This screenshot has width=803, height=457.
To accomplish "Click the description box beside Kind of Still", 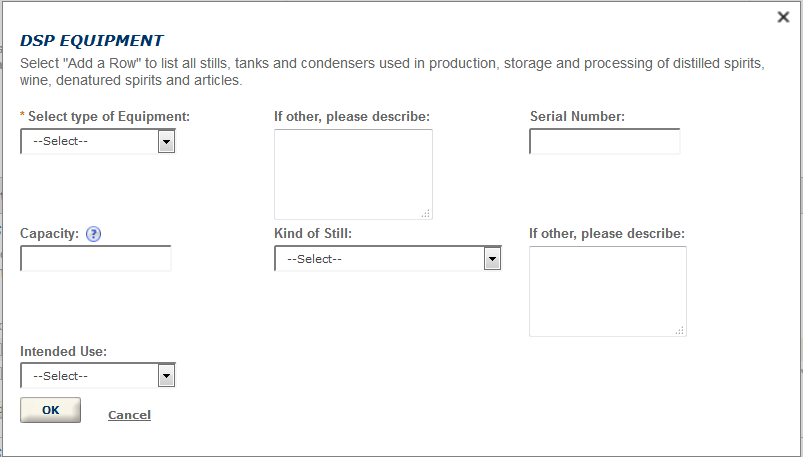I will (x=607, y=290).
